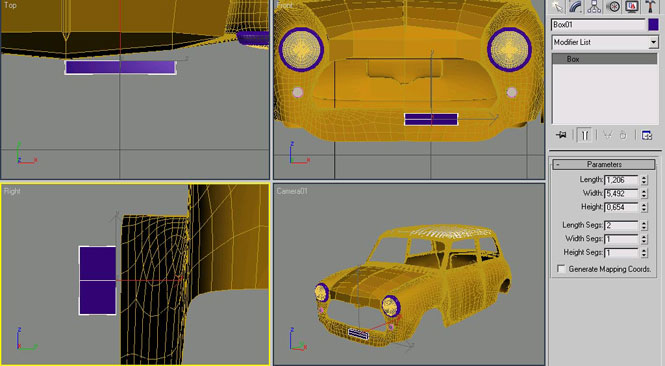665x366 pixels.
Task: Open Configure Modifier Sets icon
Action: pos(647,135)
